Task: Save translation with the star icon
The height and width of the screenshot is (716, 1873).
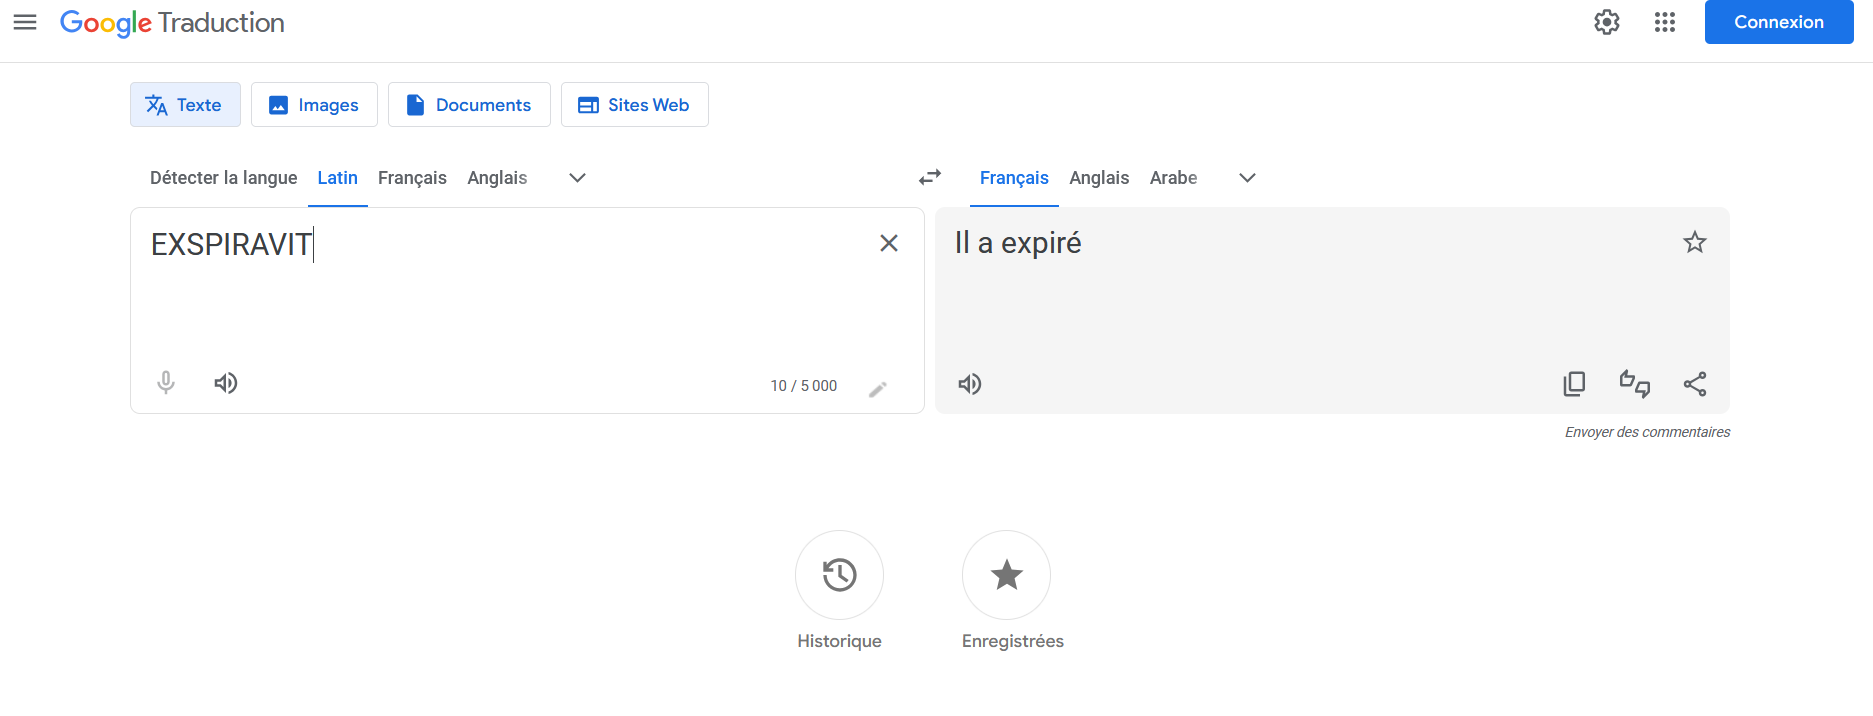Action: (x=1694, y=242)
